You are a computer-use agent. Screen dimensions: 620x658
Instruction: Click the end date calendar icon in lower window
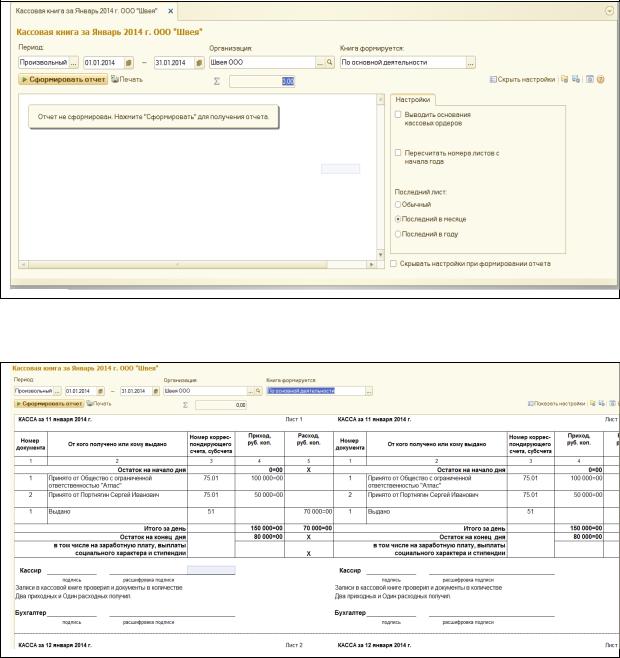156,391
